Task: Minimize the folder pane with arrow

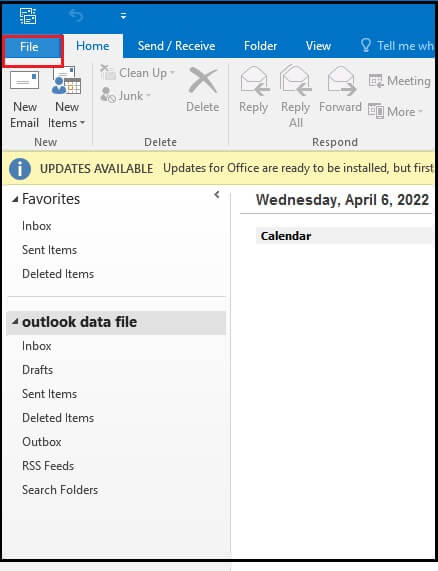Action: [217, 195]
